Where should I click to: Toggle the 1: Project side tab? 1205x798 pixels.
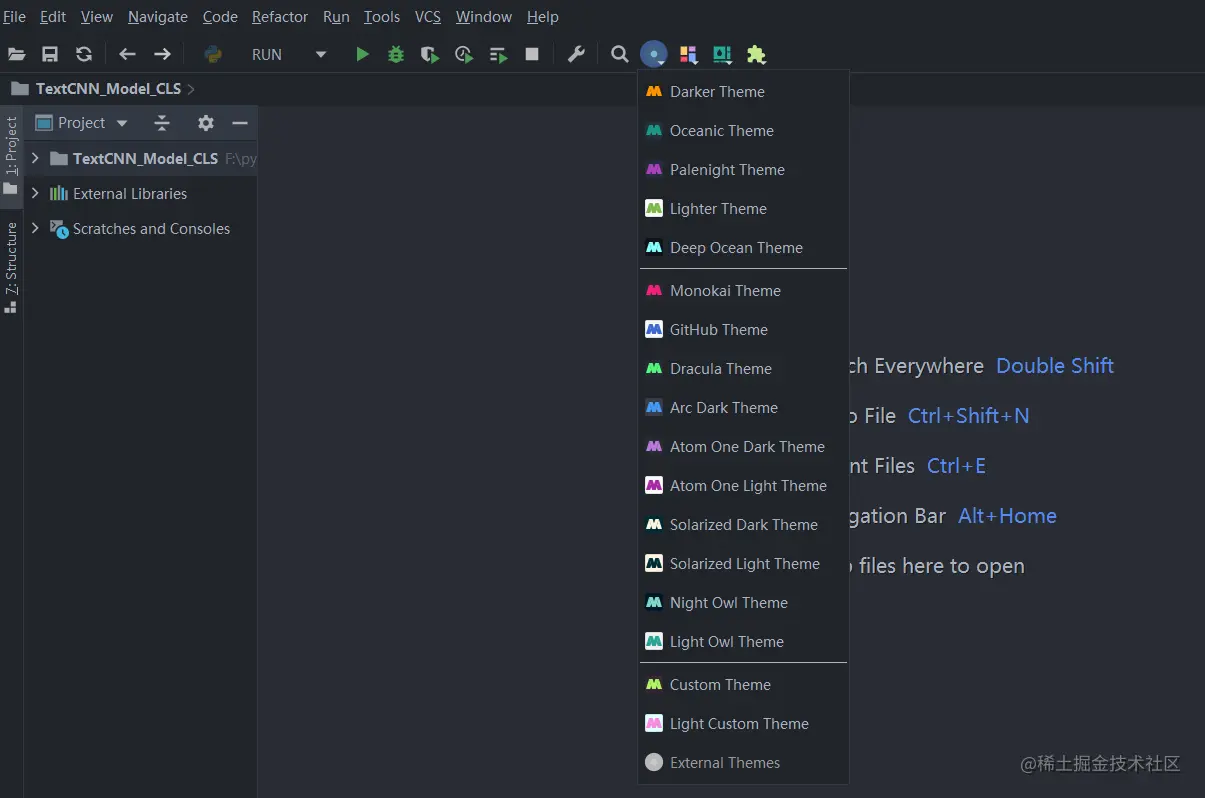pos(11,156)
